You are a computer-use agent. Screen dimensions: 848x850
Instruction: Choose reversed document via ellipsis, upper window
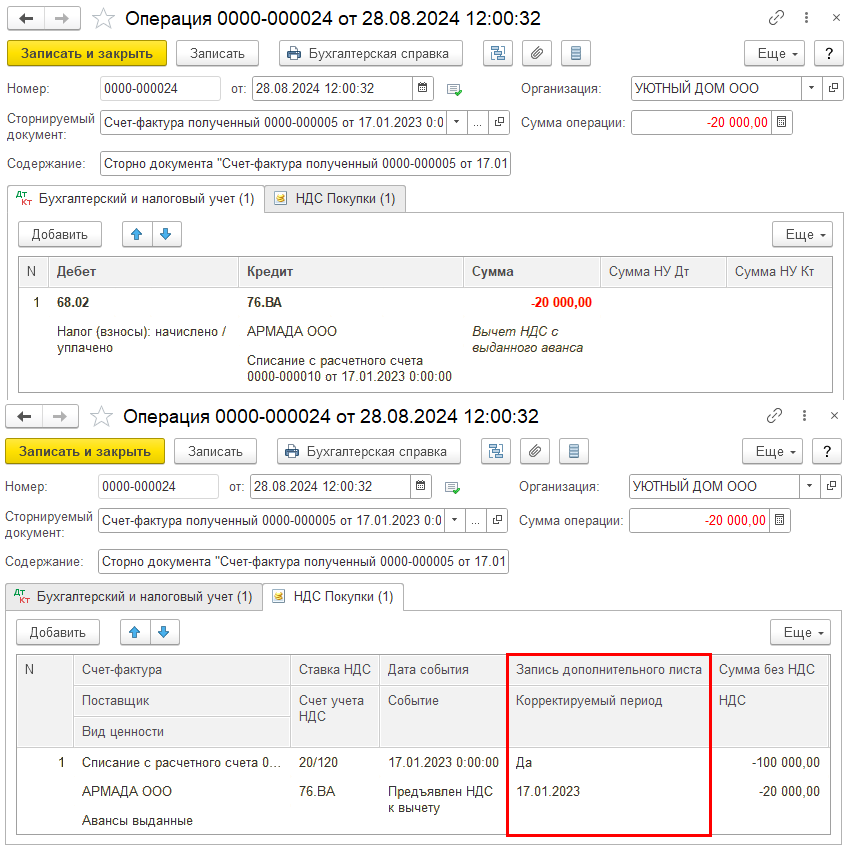click(x=477, y=122)
